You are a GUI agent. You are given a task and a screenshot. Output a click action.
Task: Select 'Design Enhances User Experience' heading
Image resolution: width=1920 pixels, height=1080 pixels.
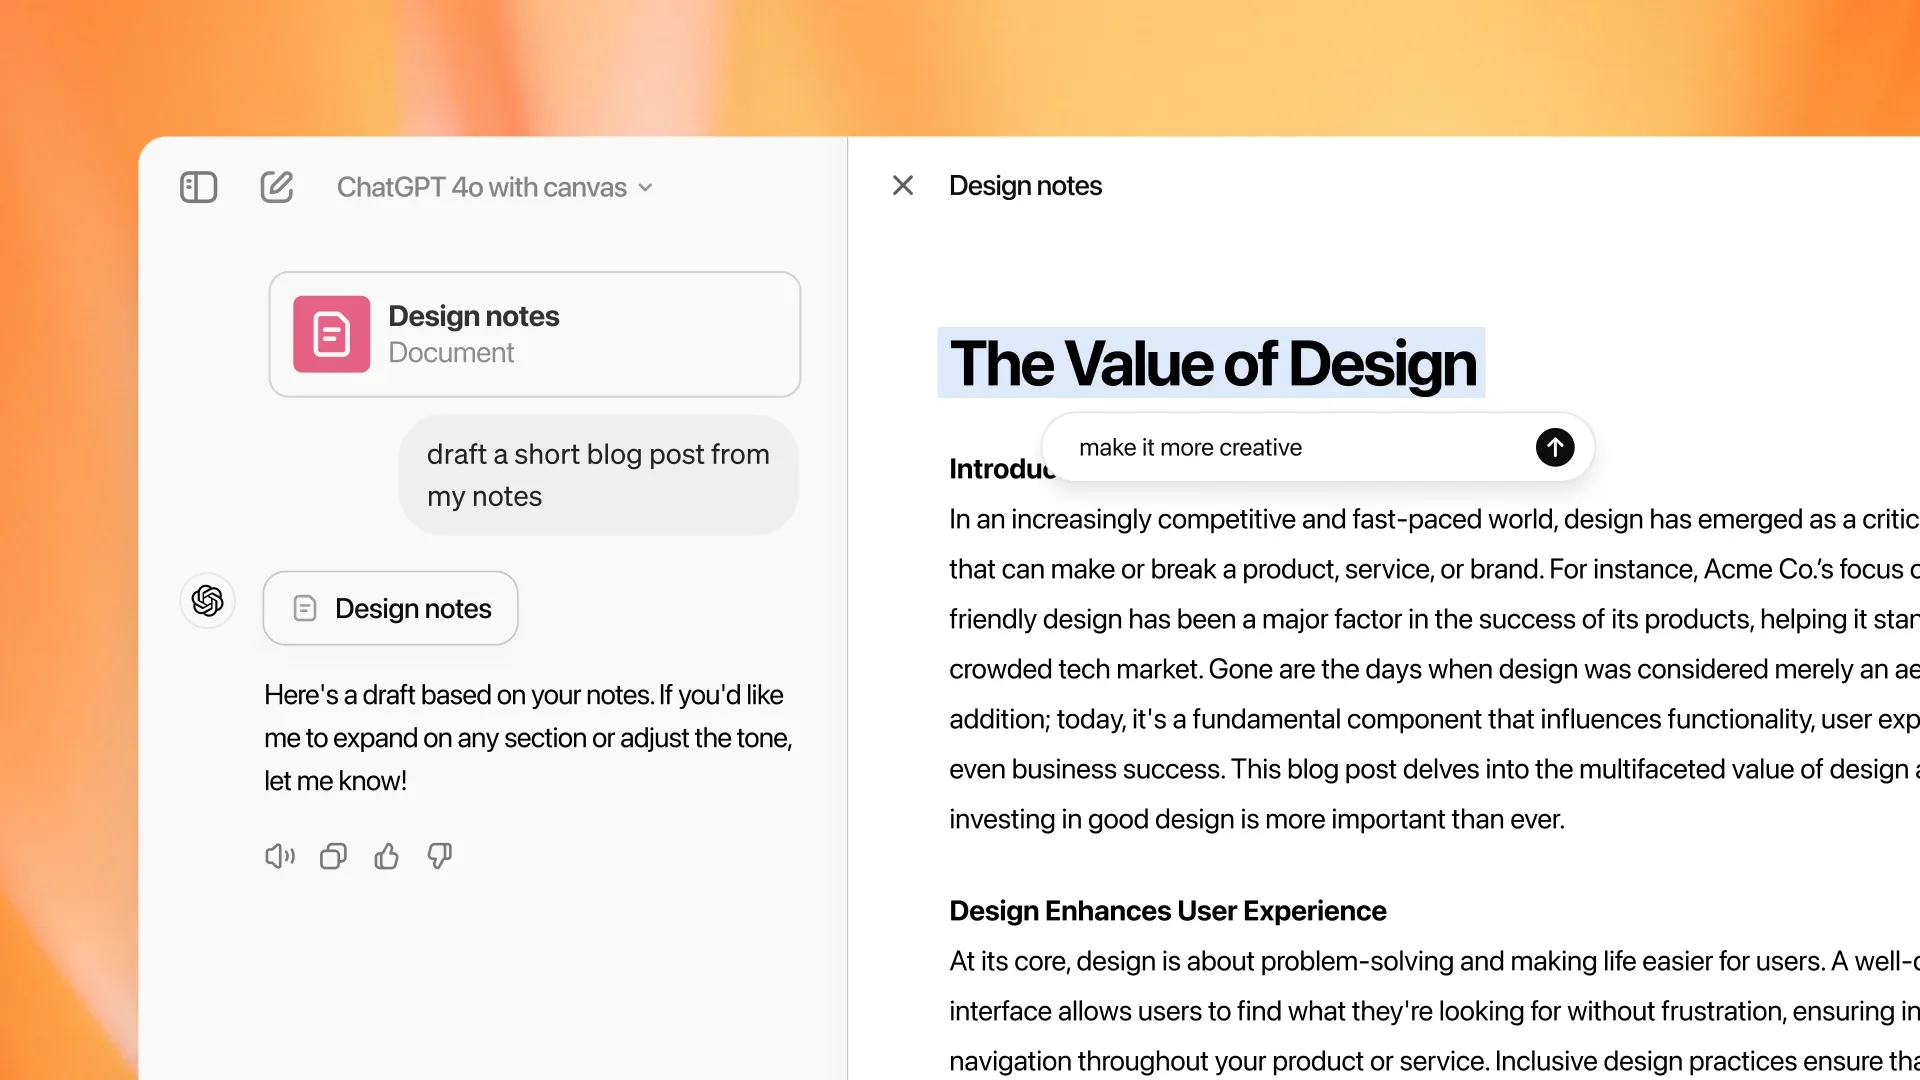coord(1167,910)
